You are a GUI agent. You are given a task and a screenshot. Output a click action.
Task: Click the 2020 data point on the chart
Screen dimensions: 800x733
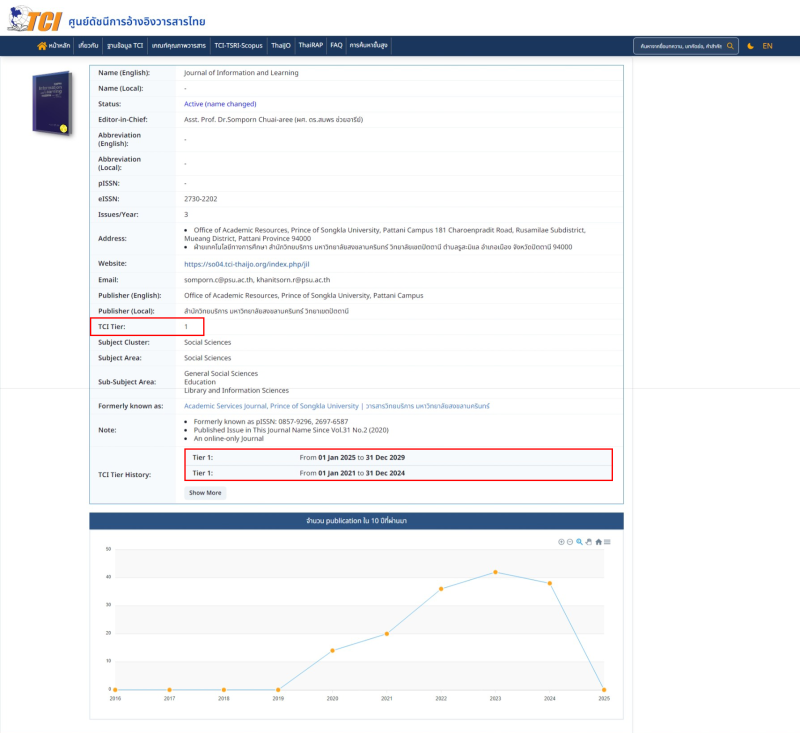coord(332,650)
